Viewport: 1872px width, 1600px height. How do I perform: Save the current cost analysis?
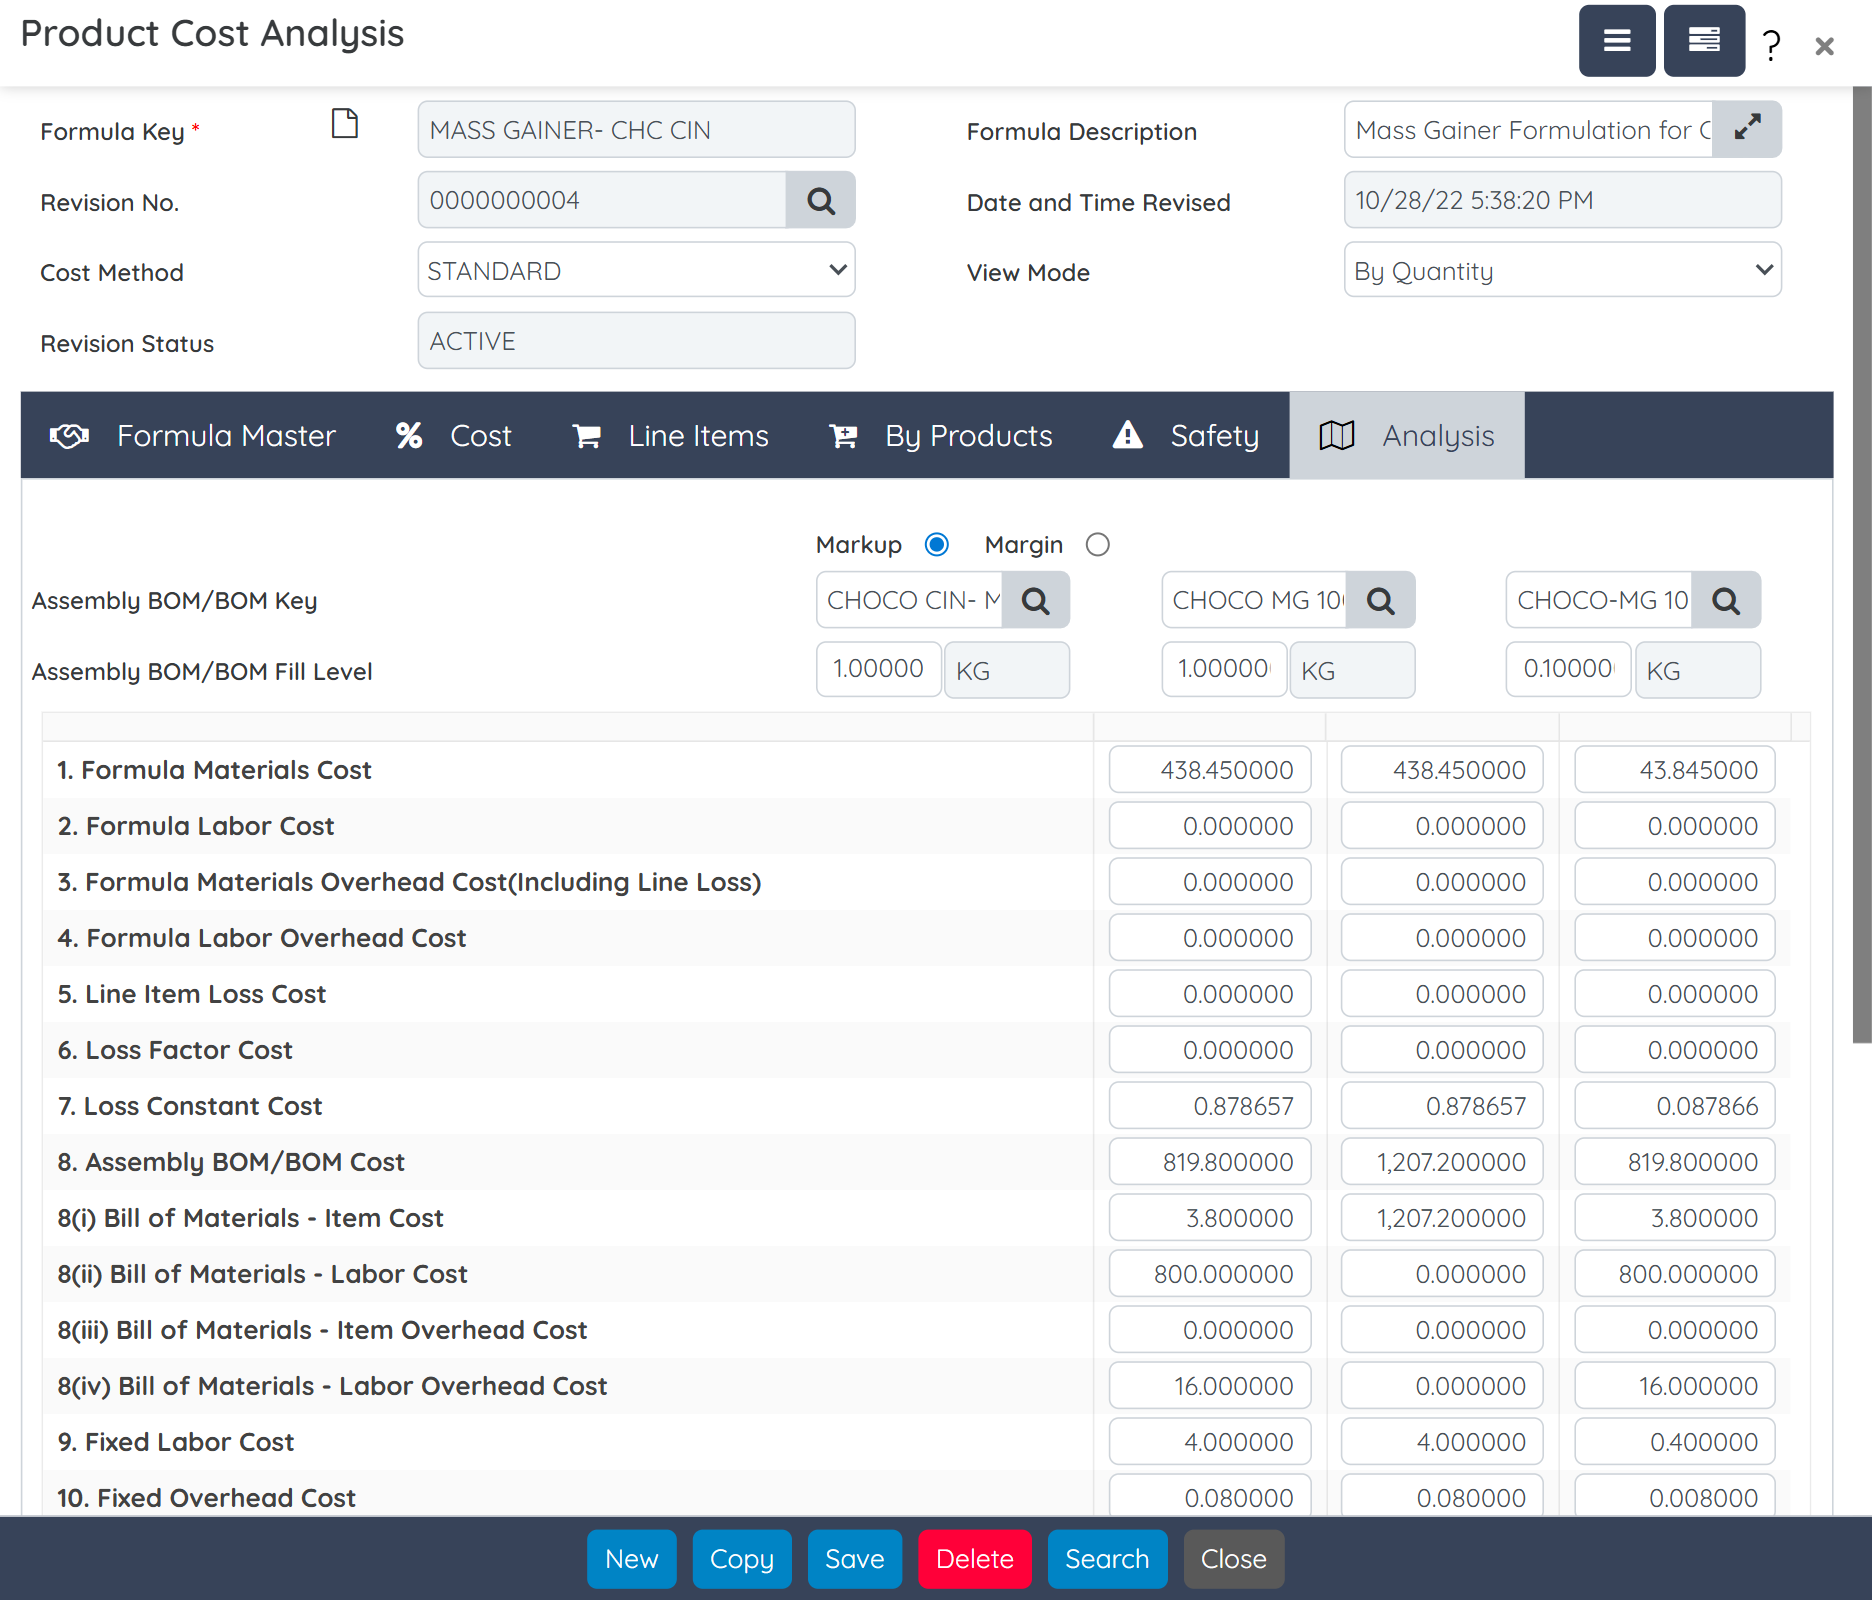pos(854,1559)
